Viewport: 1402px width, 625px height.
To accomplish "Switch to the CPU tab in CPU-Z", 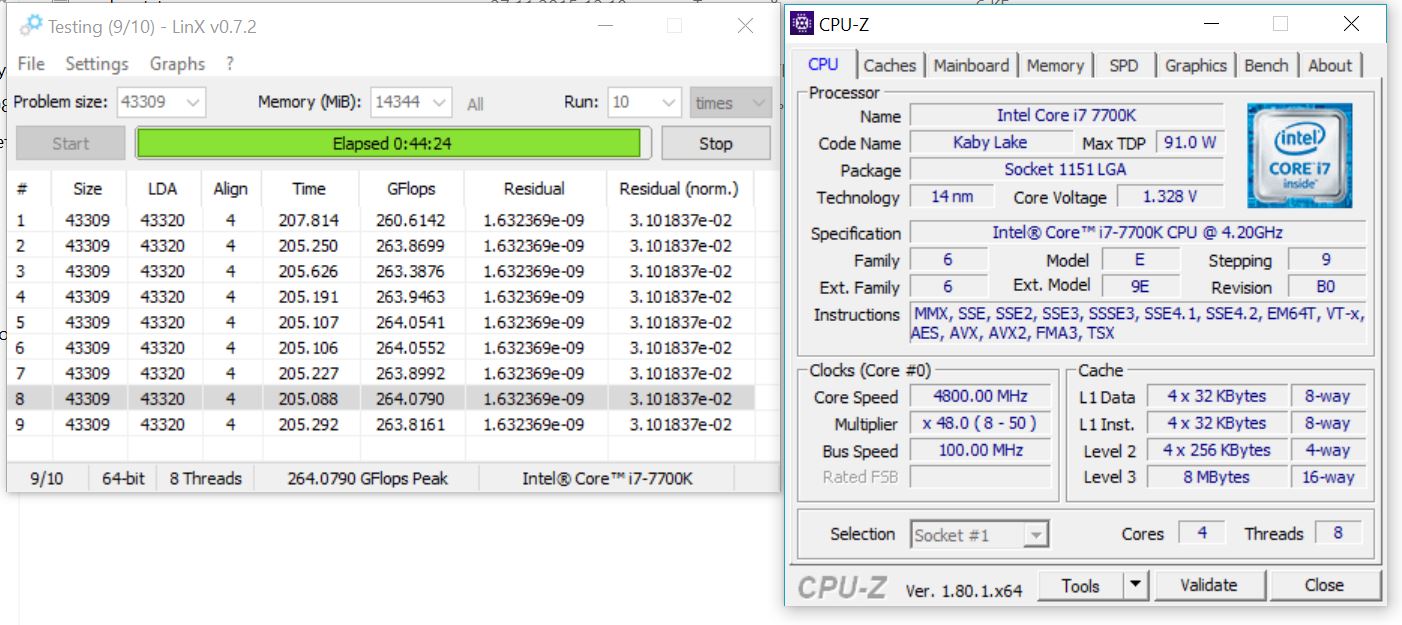I will click(x=823, y=64).
